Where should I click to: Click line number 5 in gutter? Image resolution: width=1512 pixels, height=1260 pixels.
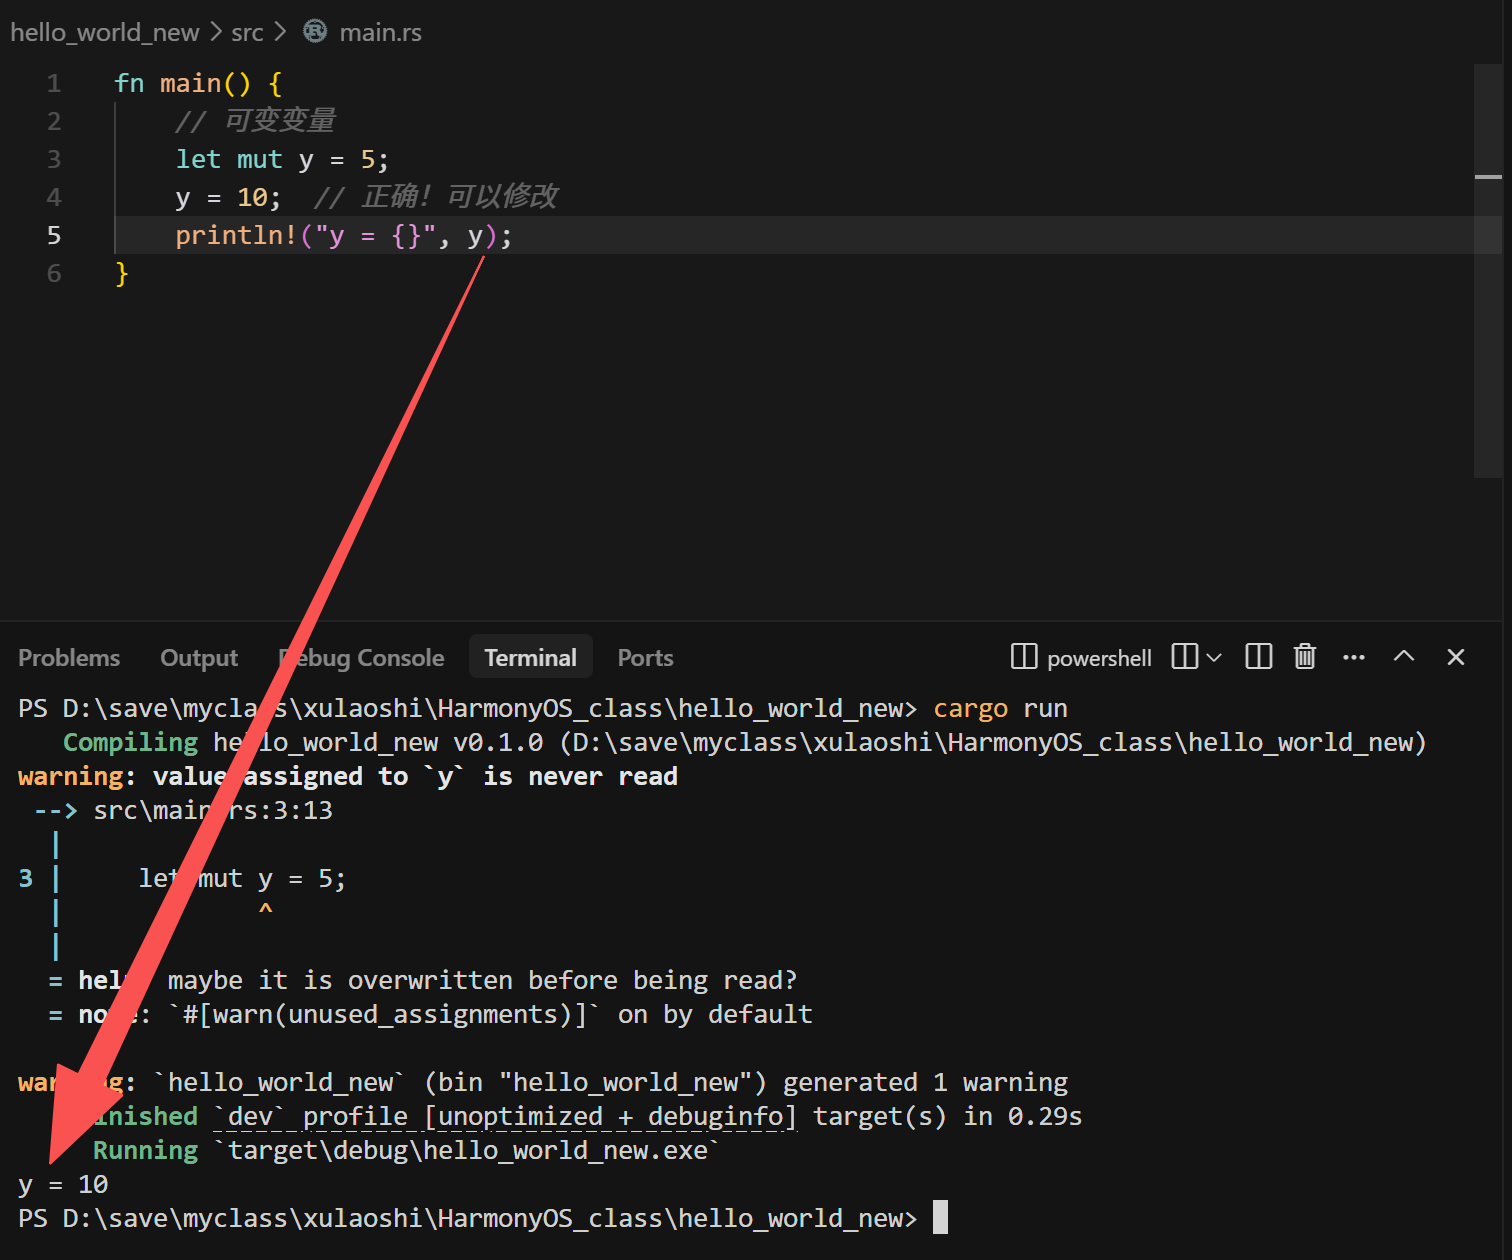click(x=54, y=235)
